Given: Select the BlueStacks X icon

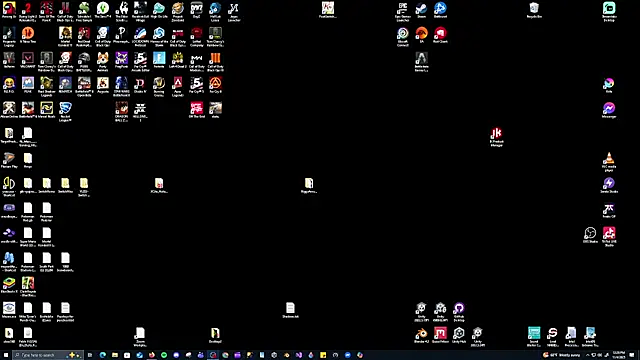Looking at the screenshot, I should click(9, 285).
